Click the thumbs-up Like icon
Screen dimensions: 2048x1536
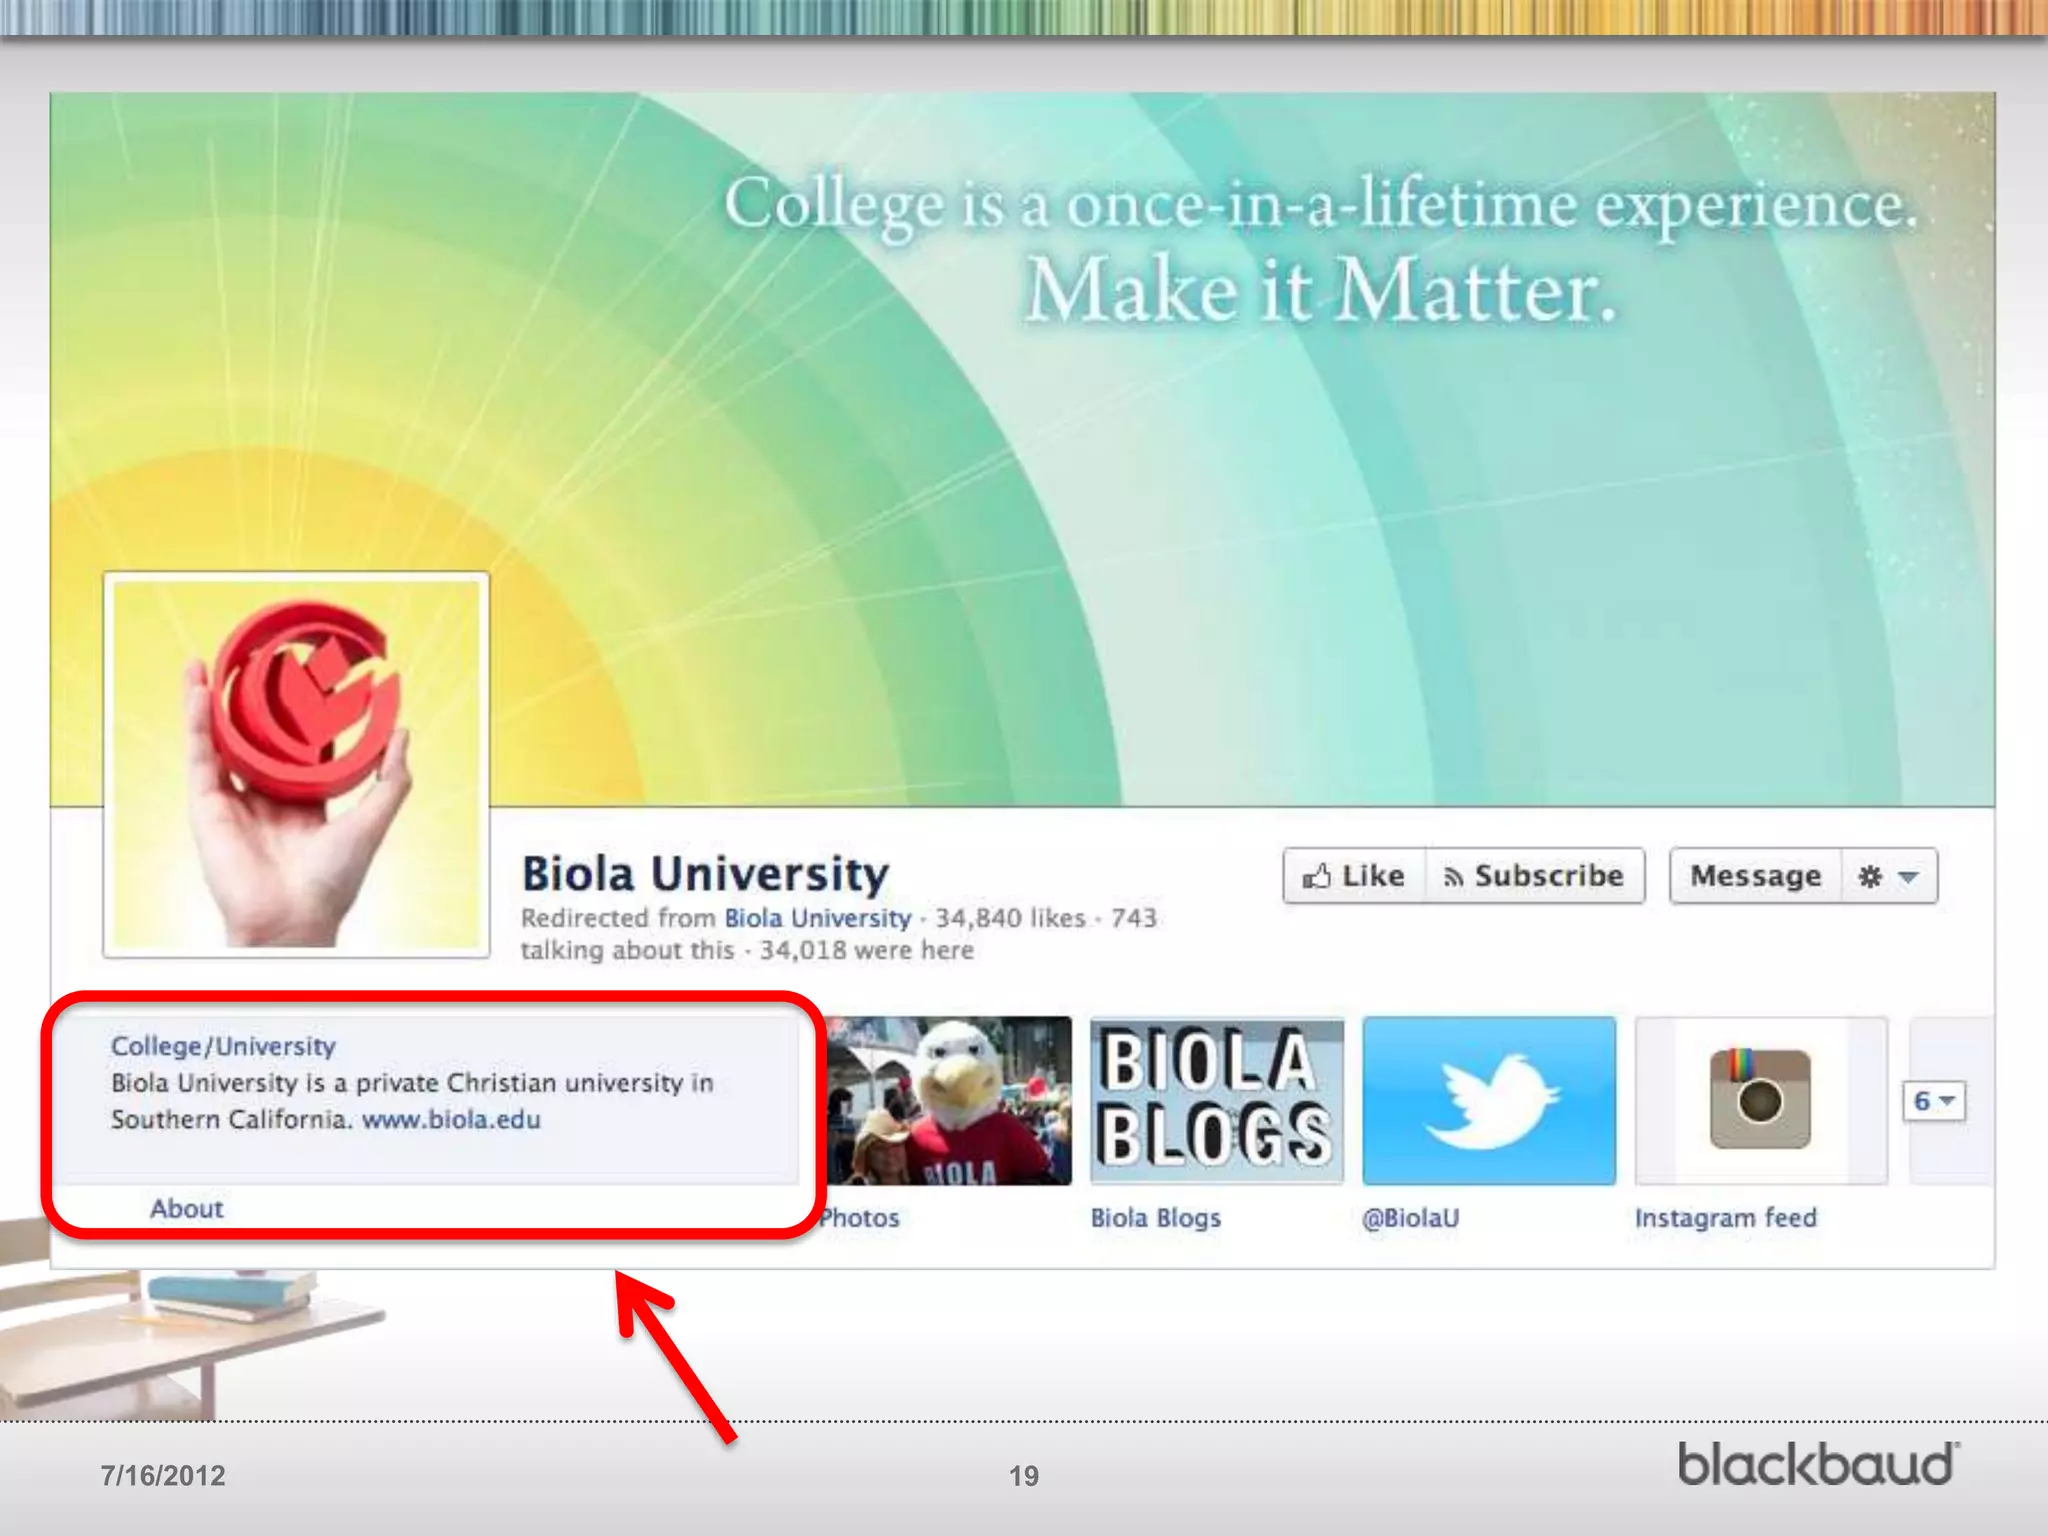coord(1317,877)
